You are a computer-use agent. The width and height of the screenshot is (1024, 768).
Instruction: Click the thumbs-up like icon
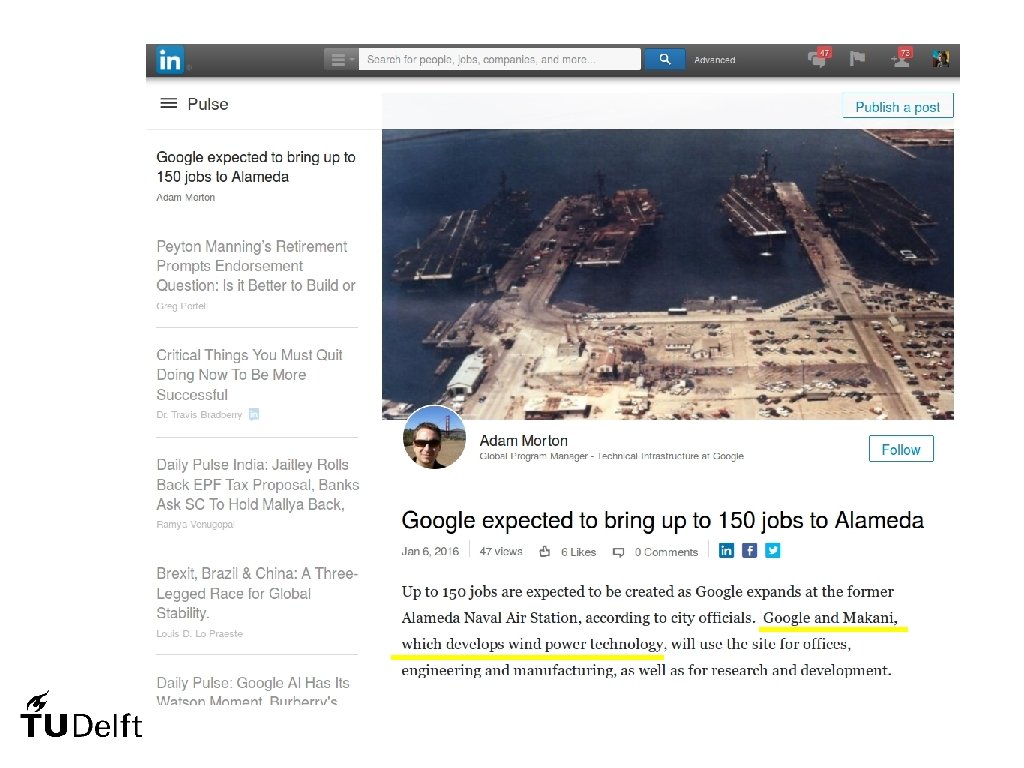click(545, 552)
